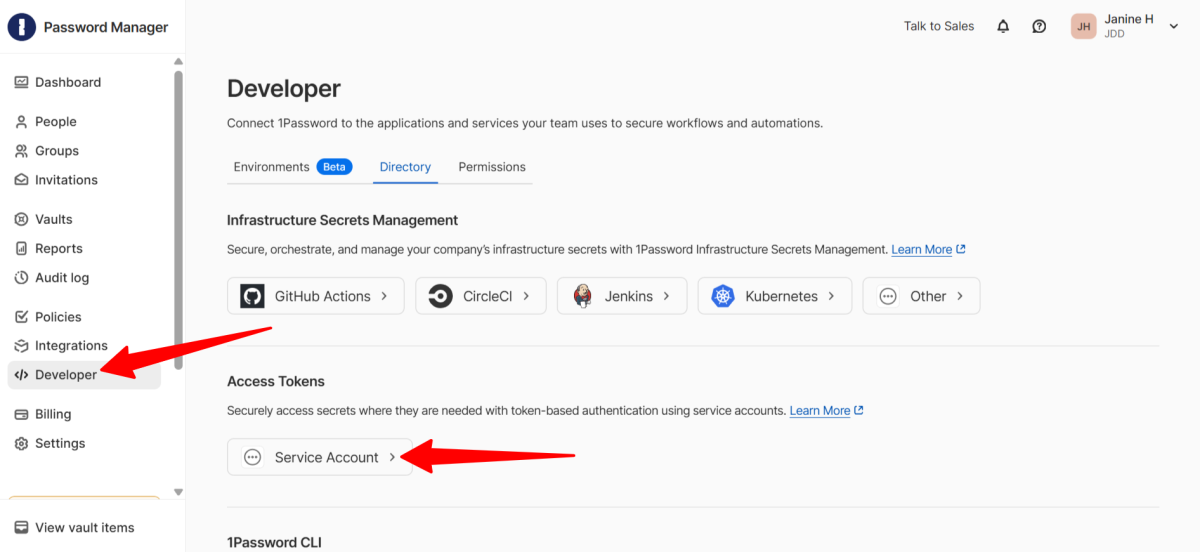Click the chevron on CircleCI
Viewport: 1200px width, 552px height.
pos(526,296)
